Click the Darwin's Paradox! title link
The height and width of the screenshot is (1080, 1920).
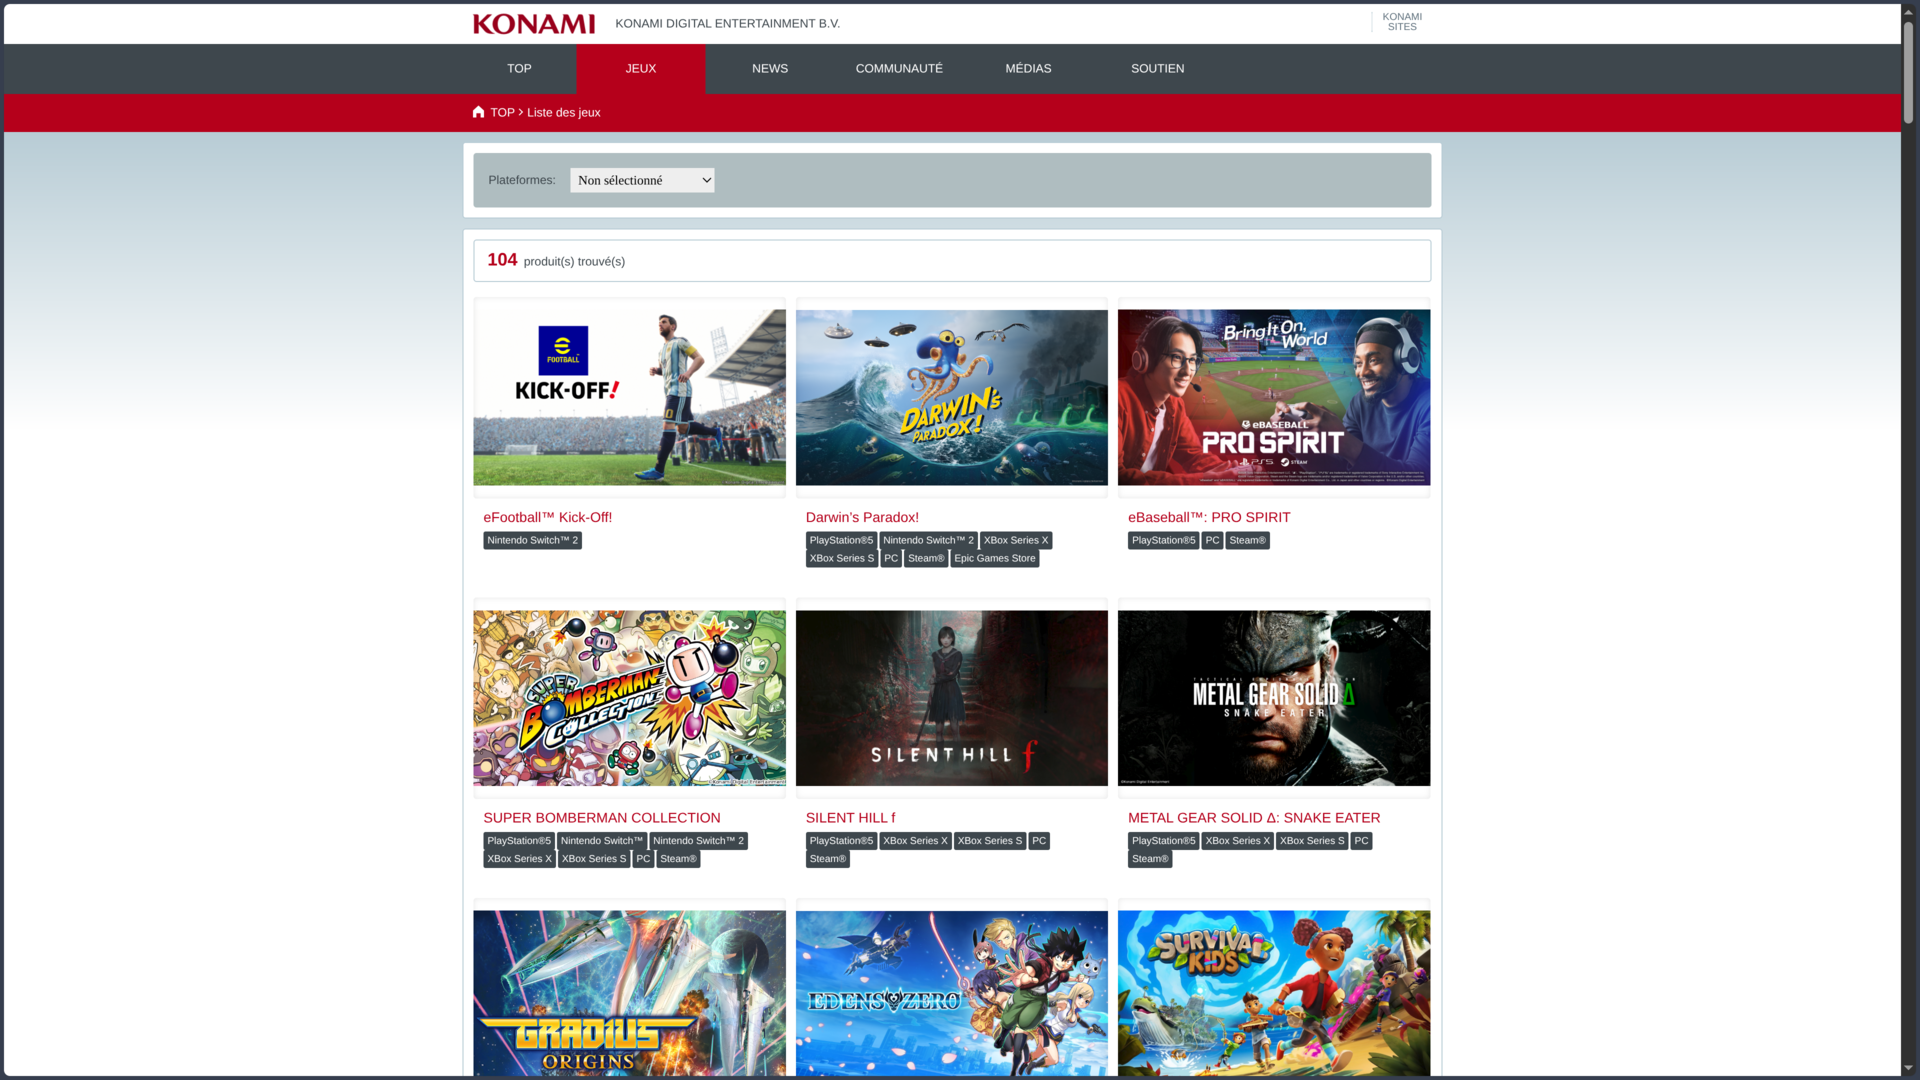pos(862,518)
